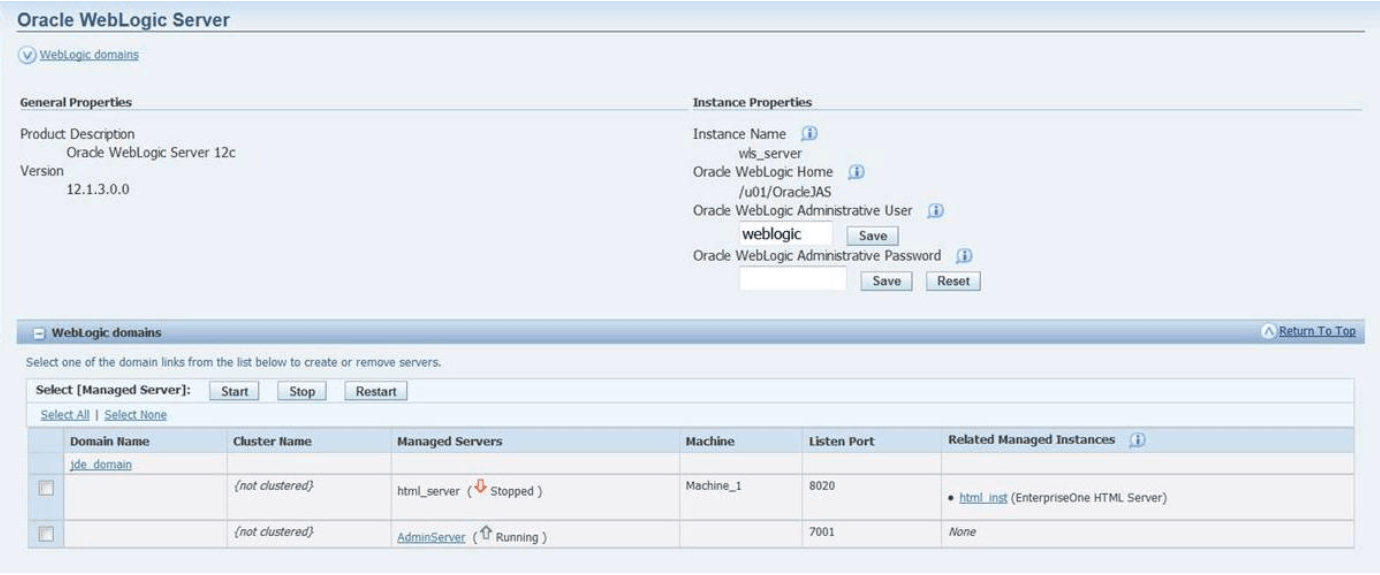Click the html_server name text

pos(431,493)
